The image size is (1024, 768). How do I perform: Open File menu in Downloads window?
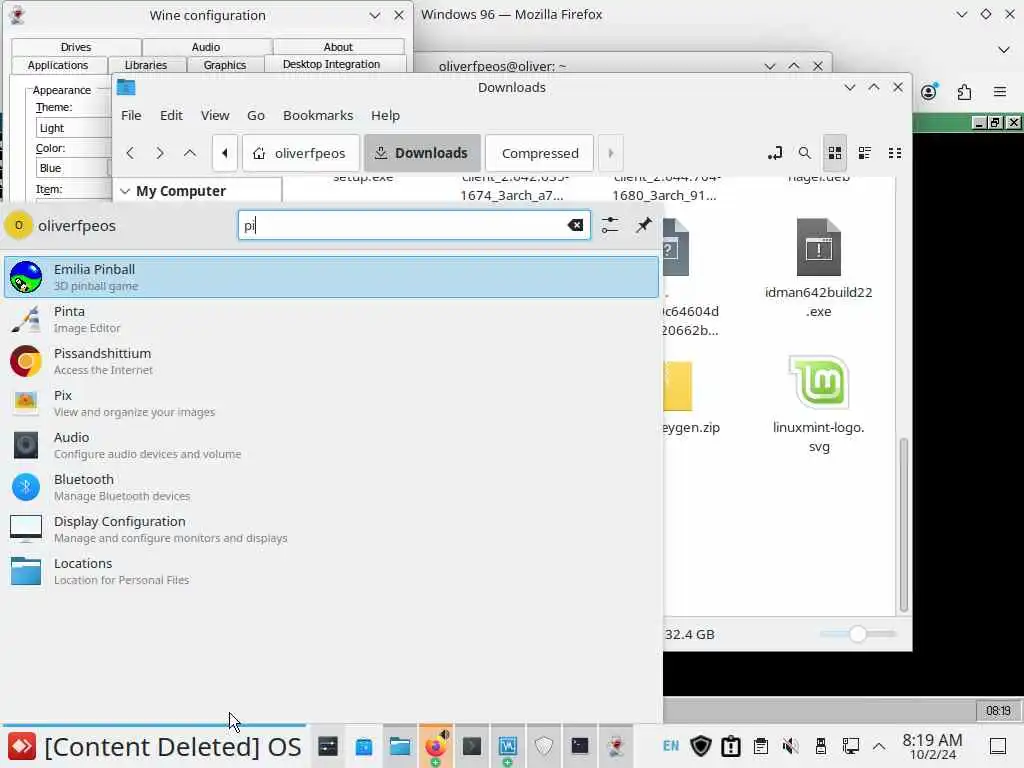(x=131, y=115)
